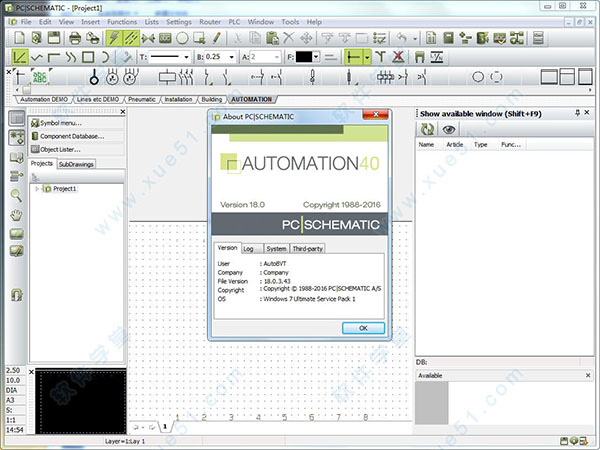The width and height of the screenshot is (600, 450).
Task: Click the Delete X icon in toolbar
Action: pyautogui.click(x=289, y=38)
